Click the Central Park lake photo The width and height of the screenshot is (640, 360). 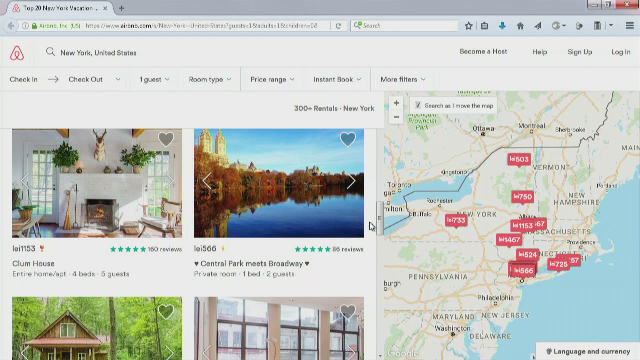(x=279, y=183)
